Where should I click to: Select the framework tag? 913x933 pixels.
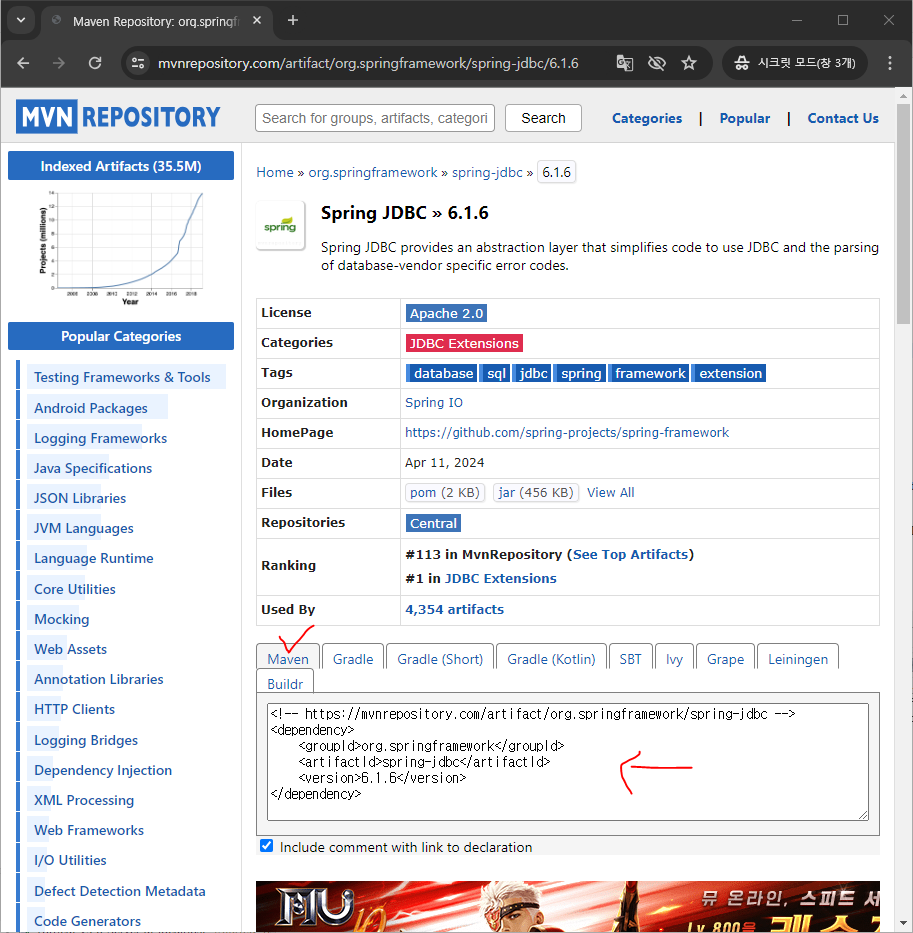[x=649, y=373]
